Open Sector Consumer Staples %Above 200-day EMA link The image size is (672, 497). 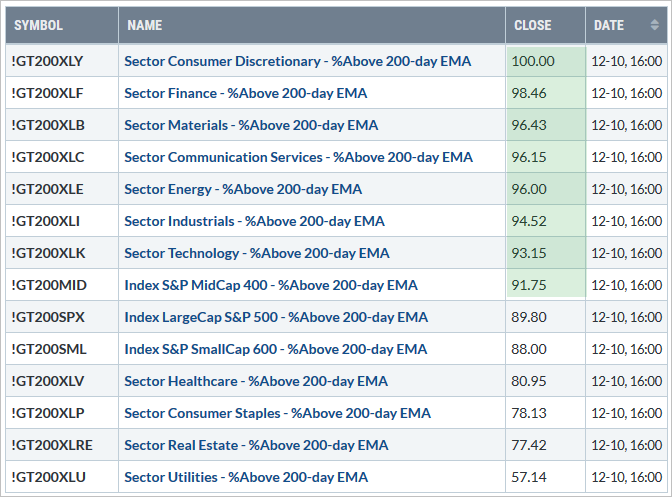277,413
